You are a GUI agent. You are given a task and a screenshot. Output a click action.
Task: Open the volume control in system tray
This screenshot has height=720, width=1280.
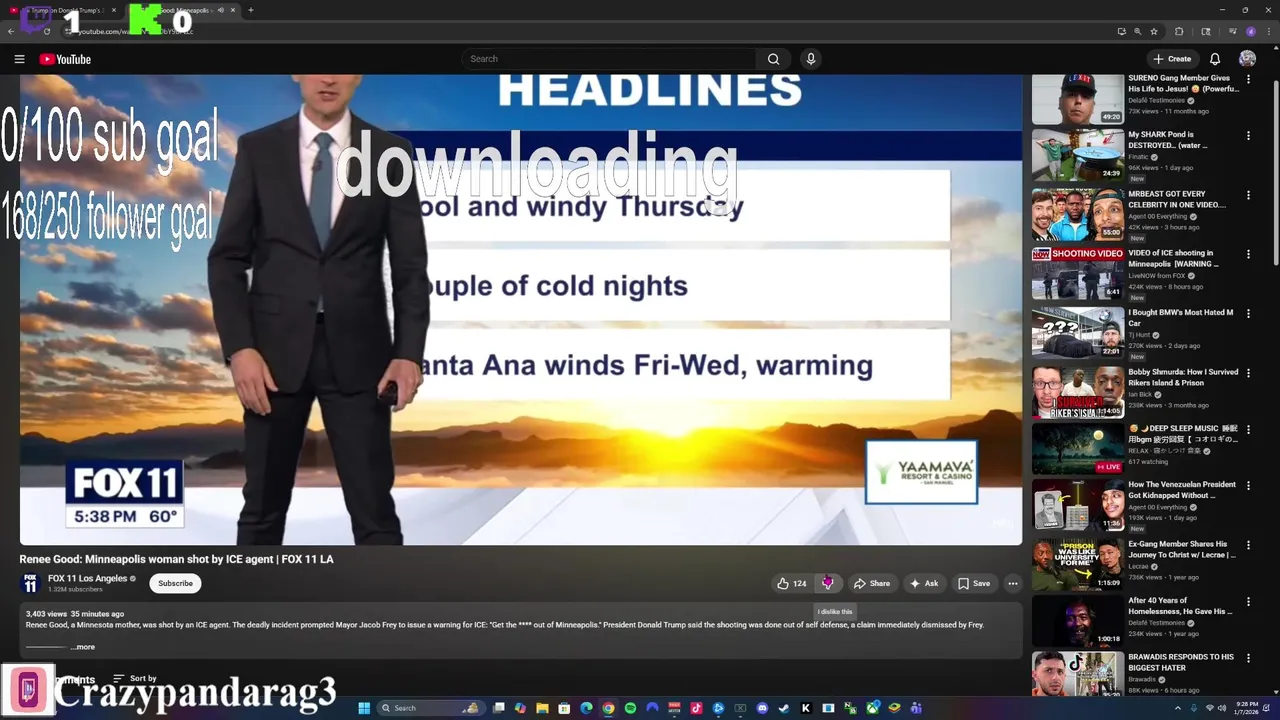(x=1221, y=708)
